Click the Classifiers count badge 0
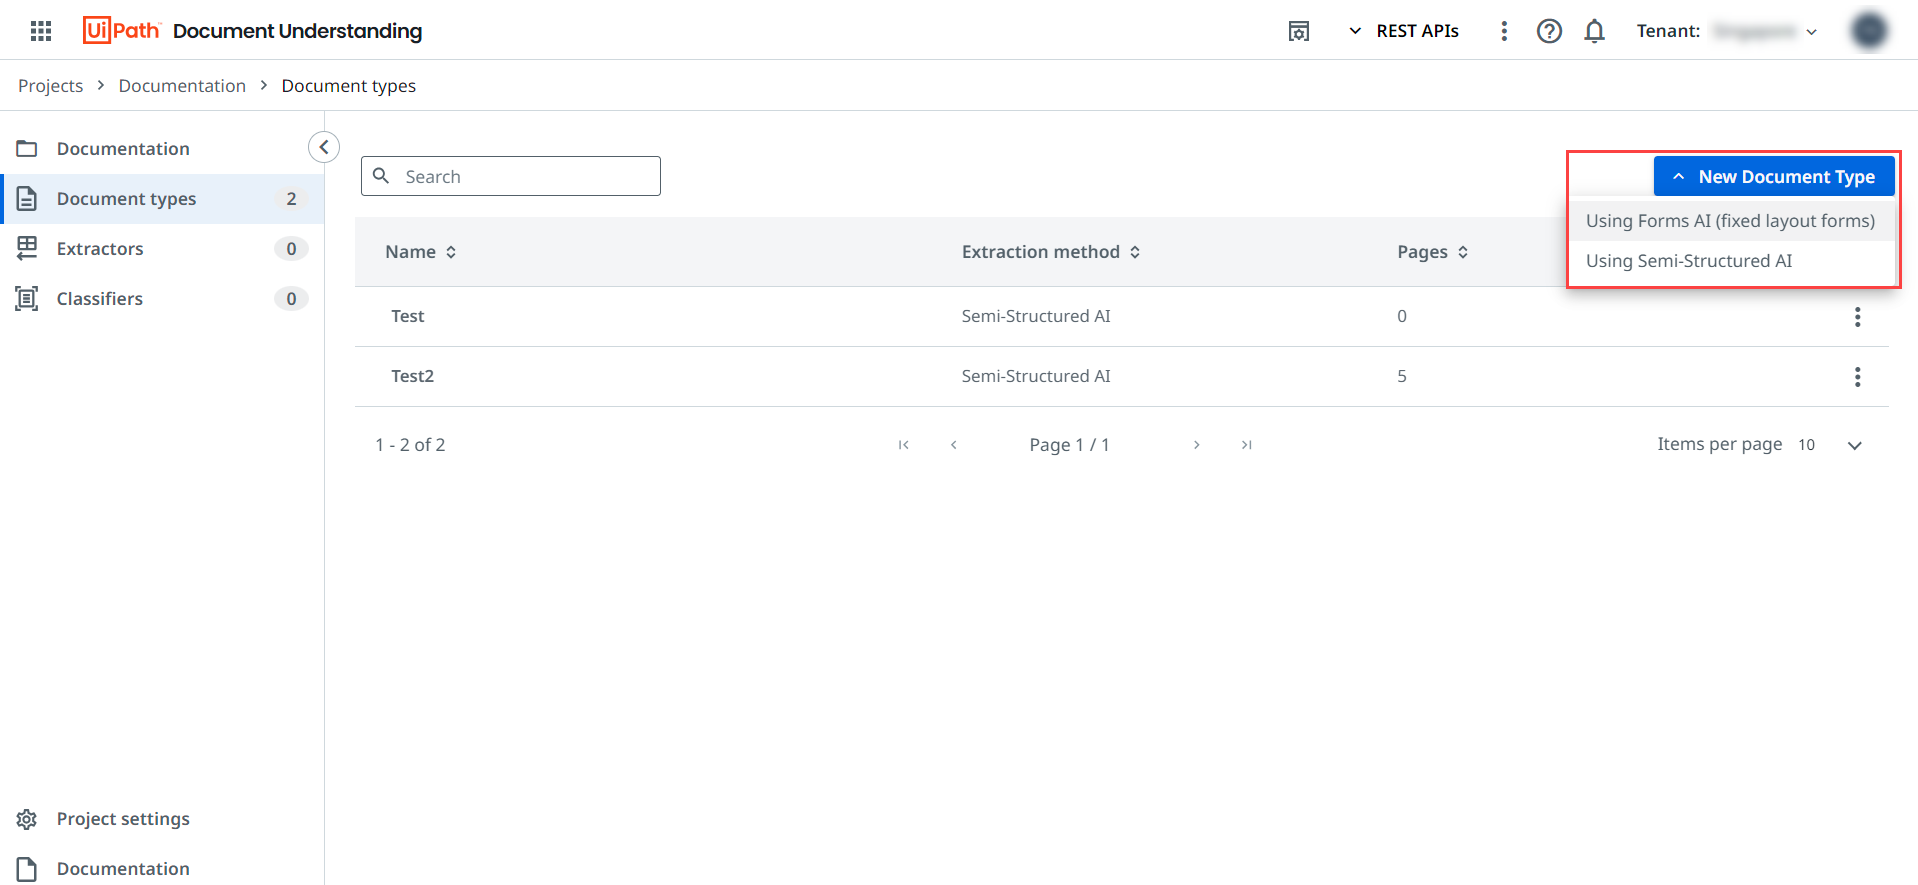 click(x=291, y=299)
